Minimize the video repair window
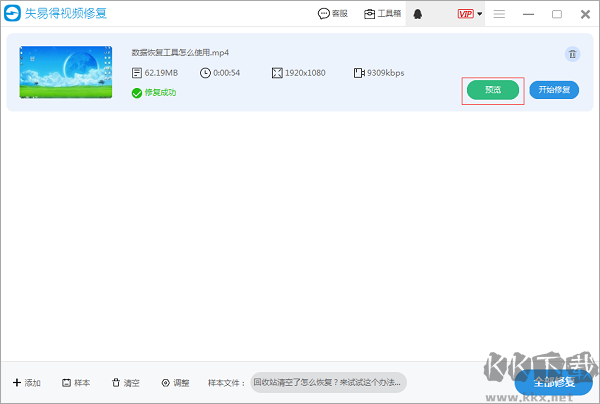 (x=528, y=14)
